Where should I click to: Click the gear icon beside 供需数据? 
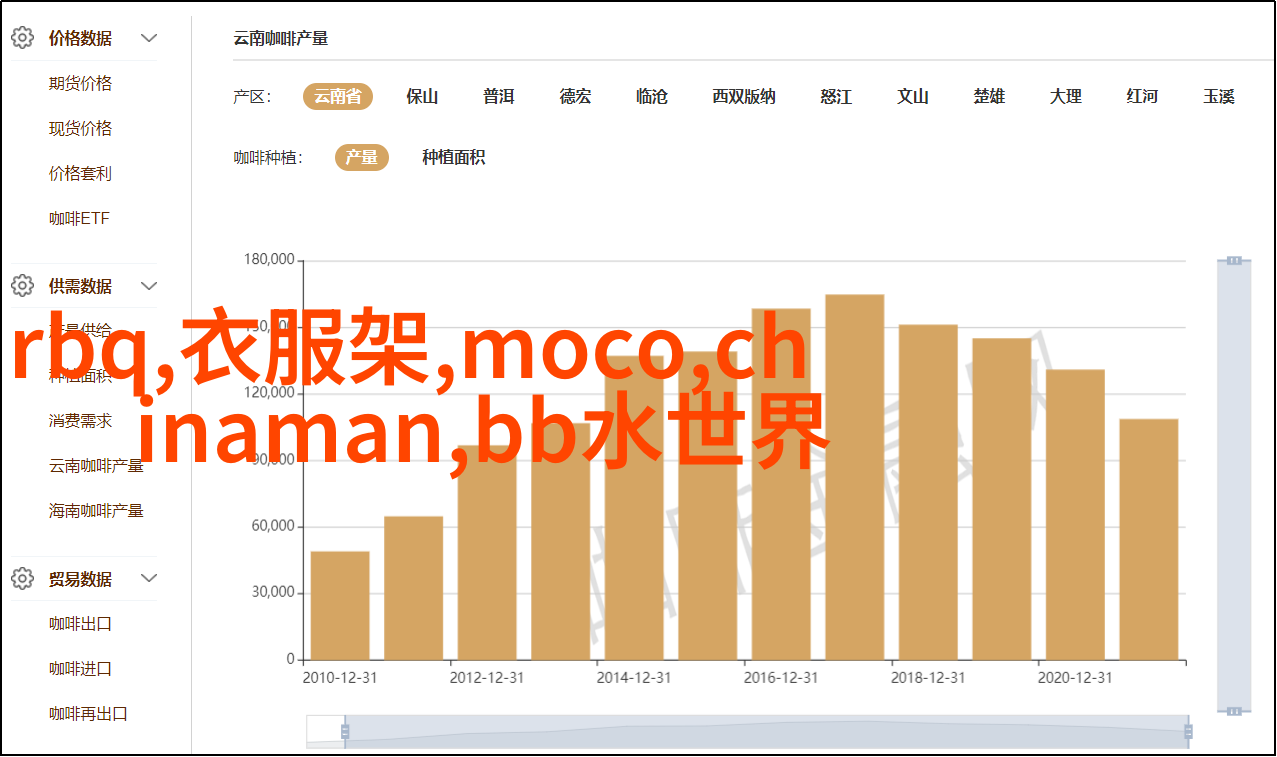pos(22,285)
